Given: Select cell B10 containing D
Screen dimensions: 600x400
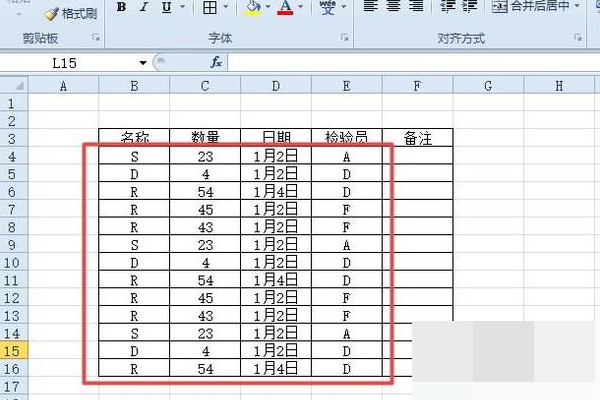Looking at the screenshot, I should tap(134, 262).
